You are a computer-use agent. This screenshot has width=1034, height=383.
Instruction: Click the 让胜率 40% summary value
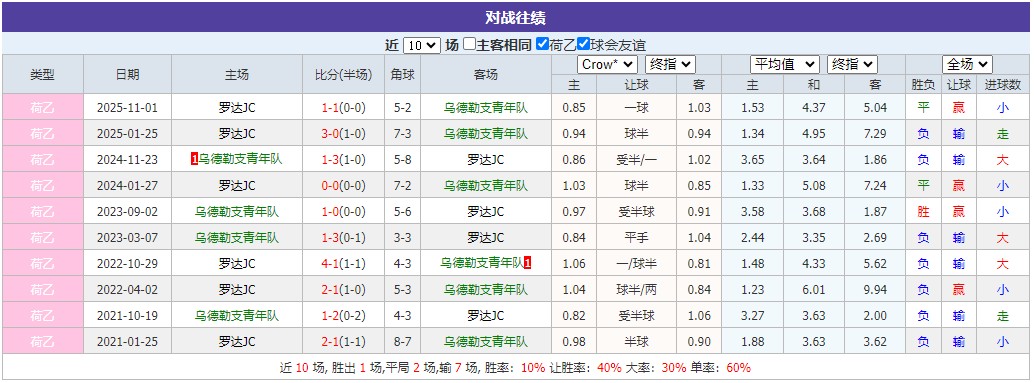pos(608,368)
